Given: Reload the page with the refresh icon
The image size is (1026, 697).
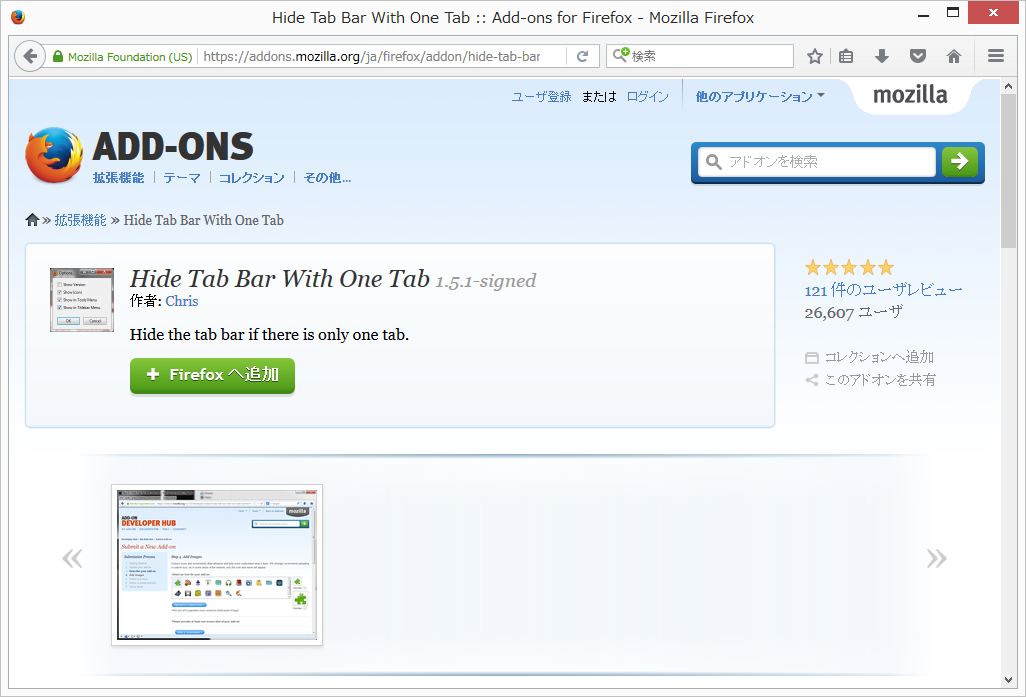Looking at the screenshot, I should [x=583, y=56].
